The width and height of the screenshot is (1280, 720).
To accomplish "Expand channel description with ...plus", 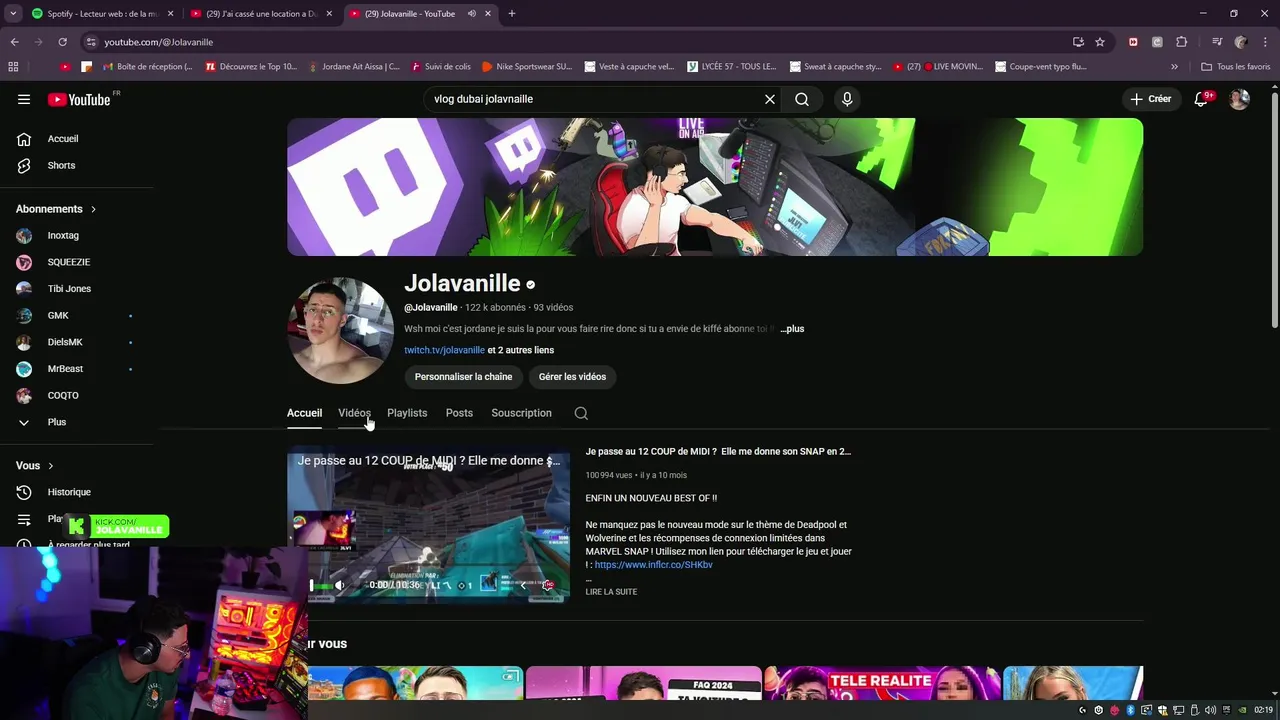I will (792, 329).
